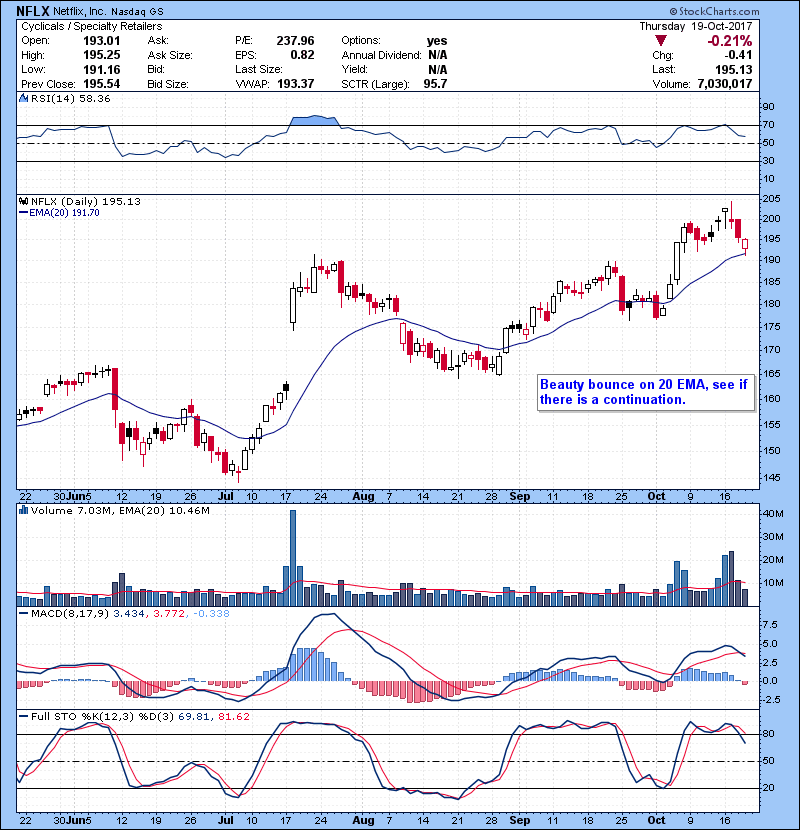Click the 7.5 MACD axis label

coord(770,625)
